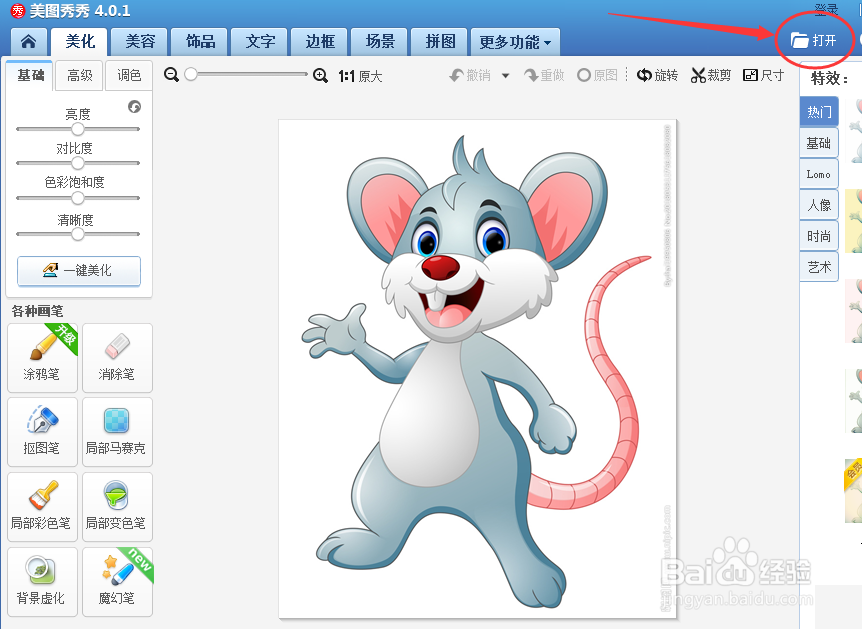Image resolution: width=862 pixels, height=629 pixels.
Task: Select the Lomo effects category
Action: click(x=819, y=174)
